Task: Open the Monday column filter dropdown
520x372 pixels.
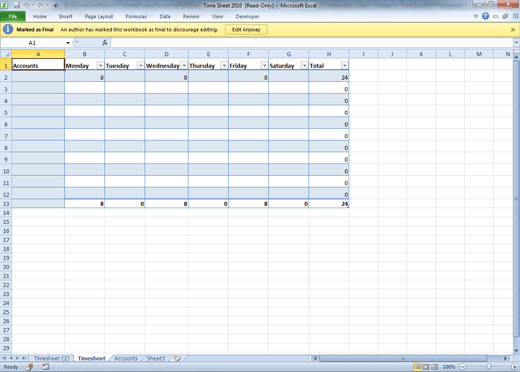Action: (x=100, y=65)
